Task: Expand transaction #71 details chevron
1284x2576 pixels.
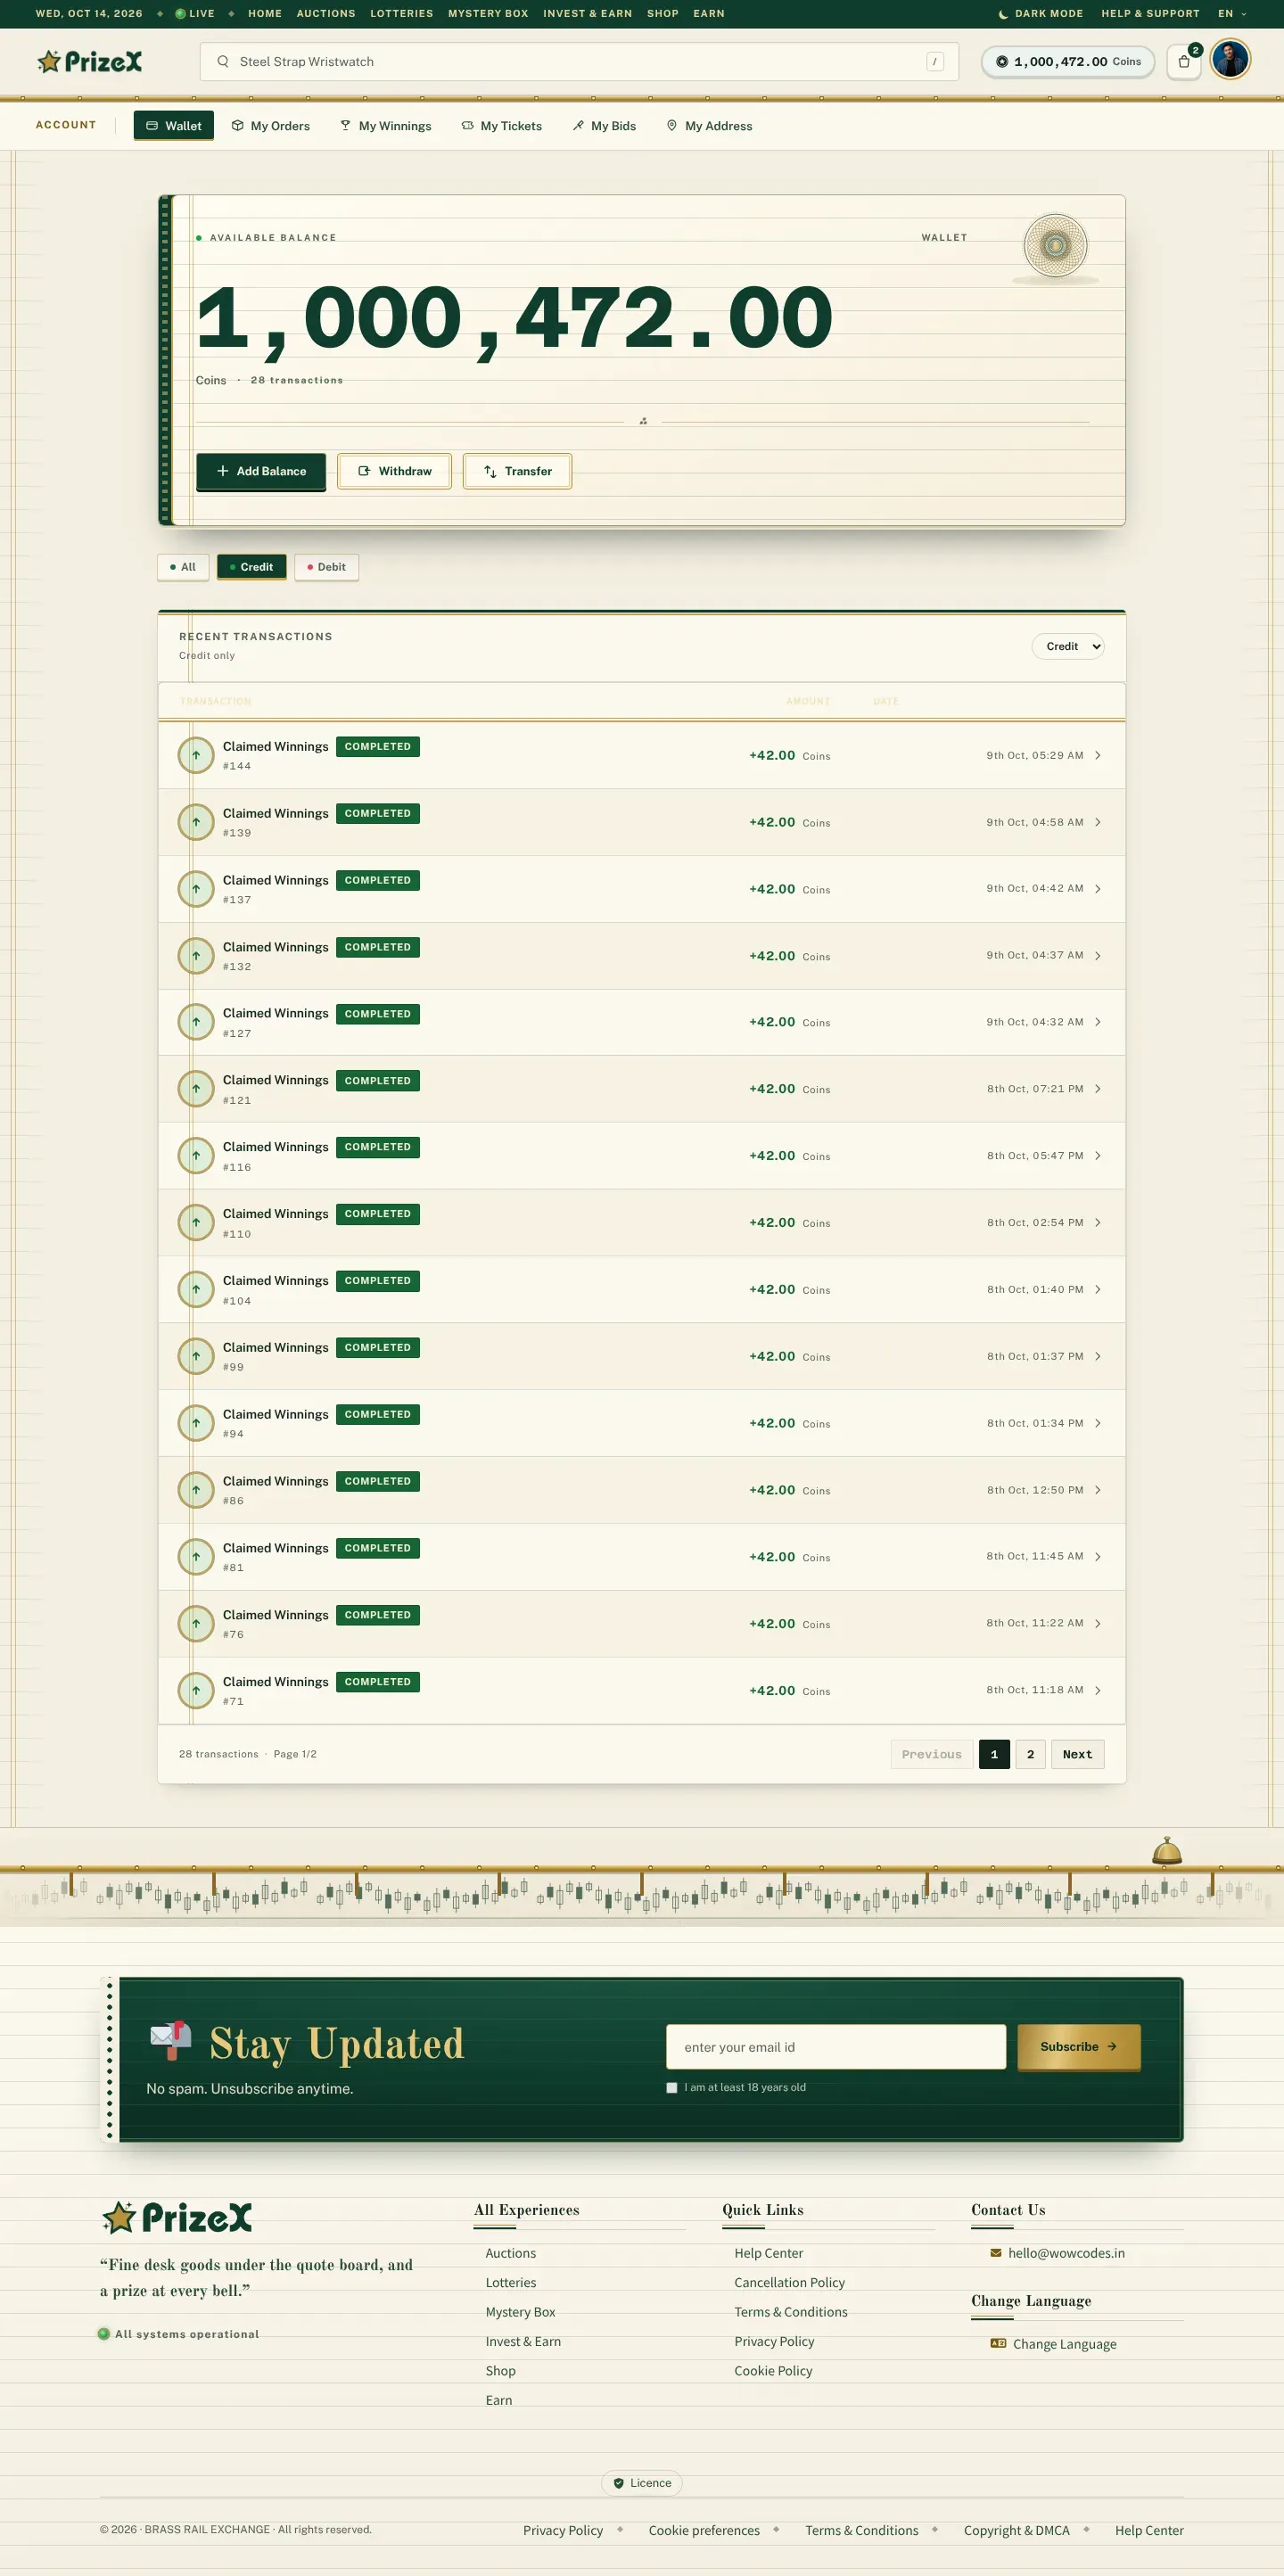Action: (1098, 1690)
